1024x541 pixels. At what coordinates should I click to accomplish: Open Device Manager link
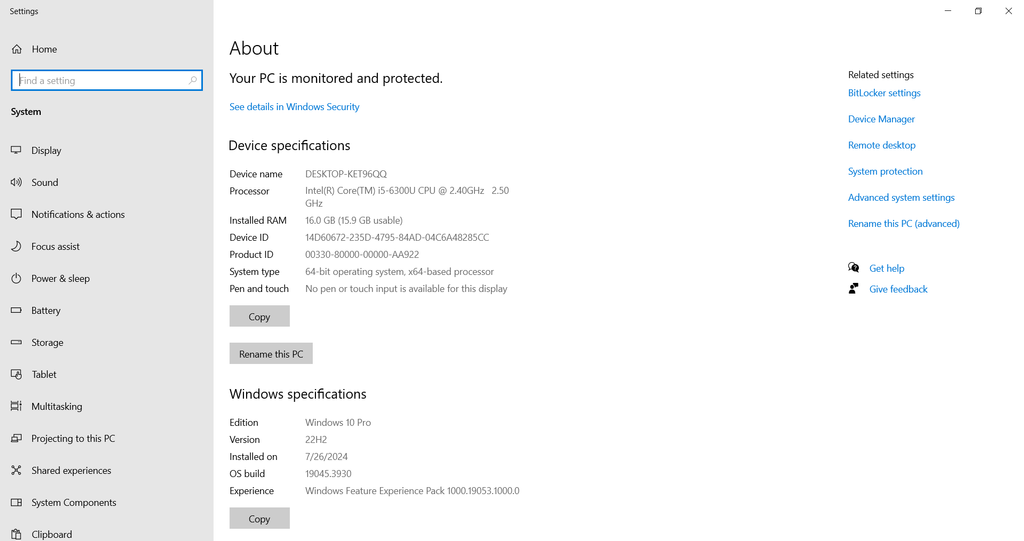(881, 119)
